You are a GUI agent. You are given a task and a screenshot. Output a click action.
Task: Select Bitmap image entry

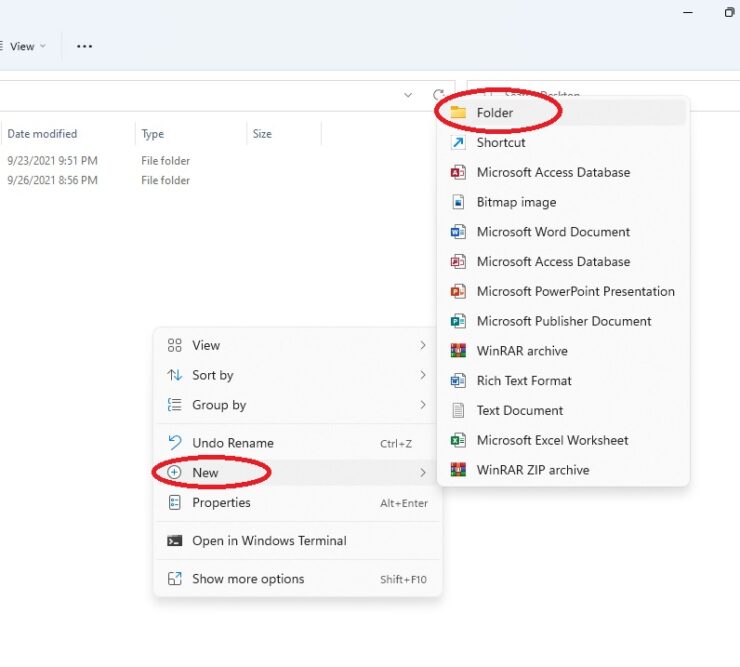(x=562, y=202)
